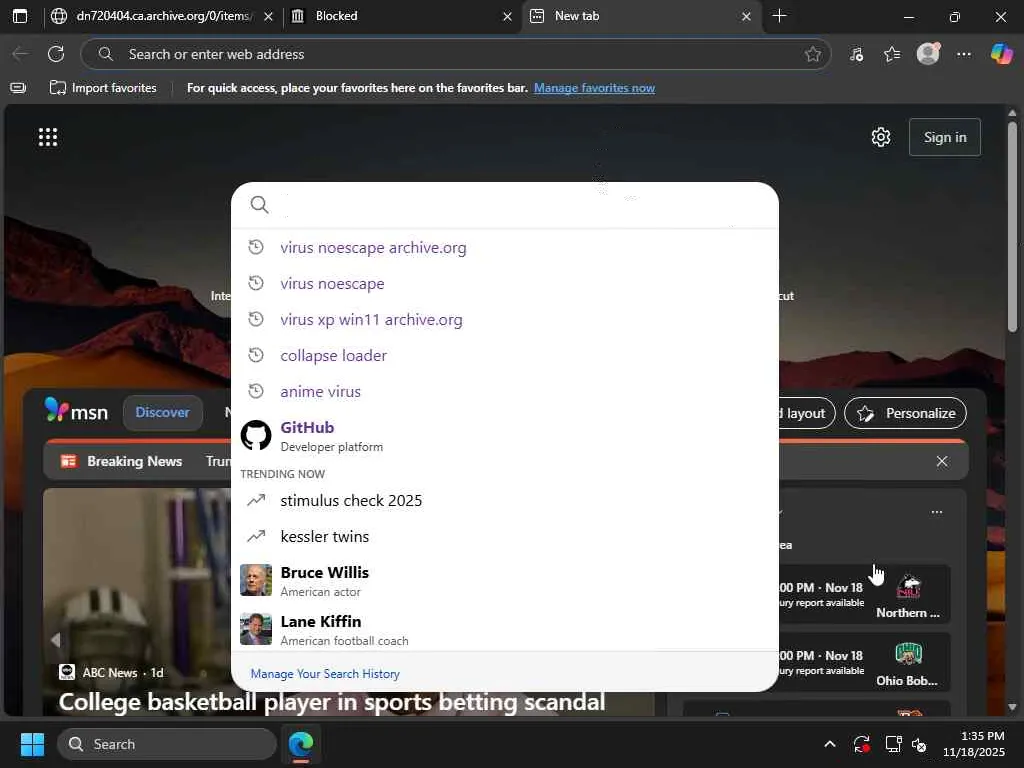Click the msn logo
The height and width of the screenshot is (768, 1024).
(76, 411)
